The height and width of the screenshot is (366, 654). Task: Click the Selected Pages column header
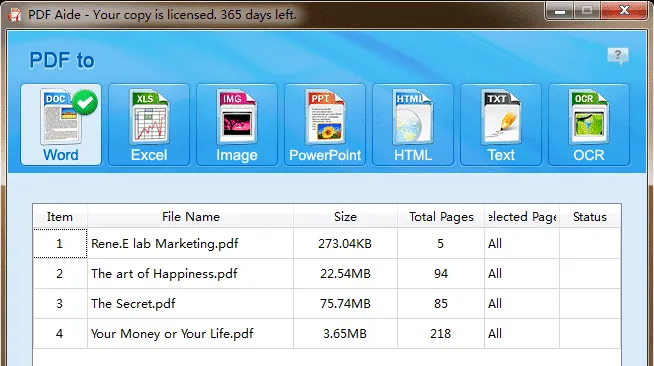tap(522, 216)
